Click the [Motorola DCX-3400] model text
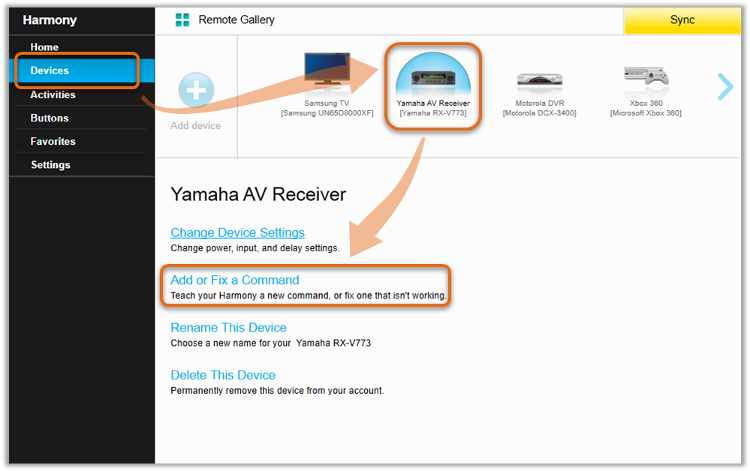 click(x=540, y=113)
